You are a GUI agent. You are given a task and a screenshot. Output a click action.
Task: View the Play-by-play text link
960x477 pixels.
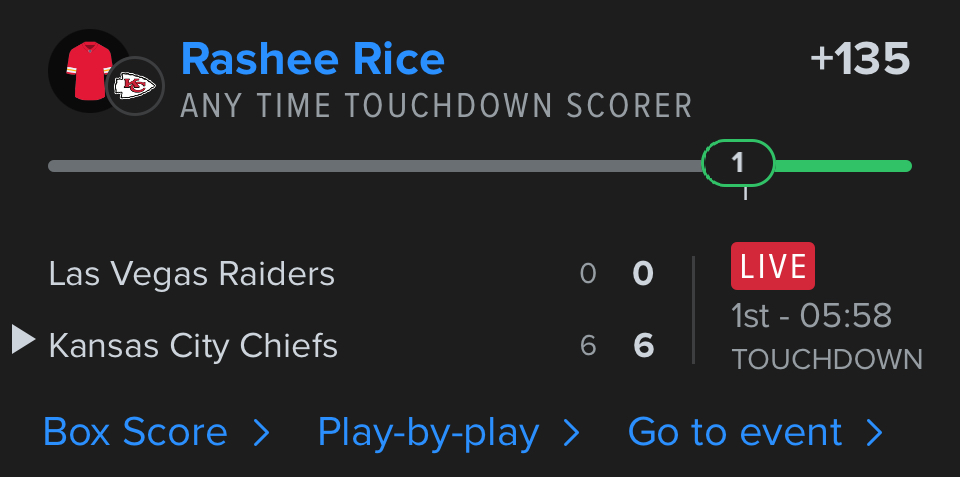(x=428, y=432)
